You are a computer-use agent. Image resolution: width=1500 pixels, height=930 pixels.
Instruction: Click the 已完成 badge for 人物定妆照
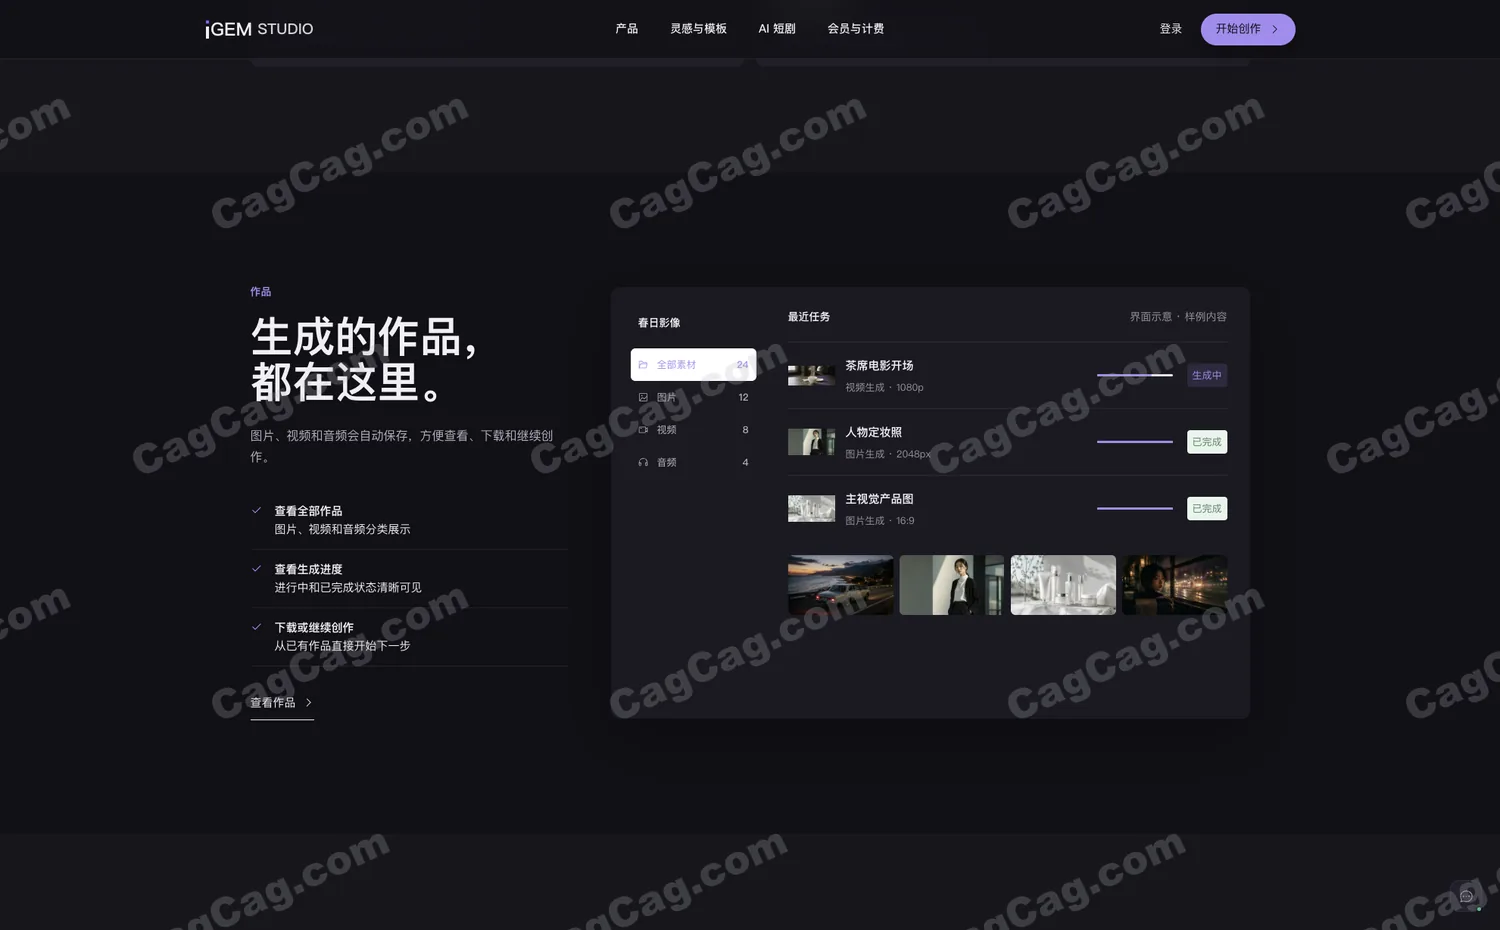[x=1207, y=442]
